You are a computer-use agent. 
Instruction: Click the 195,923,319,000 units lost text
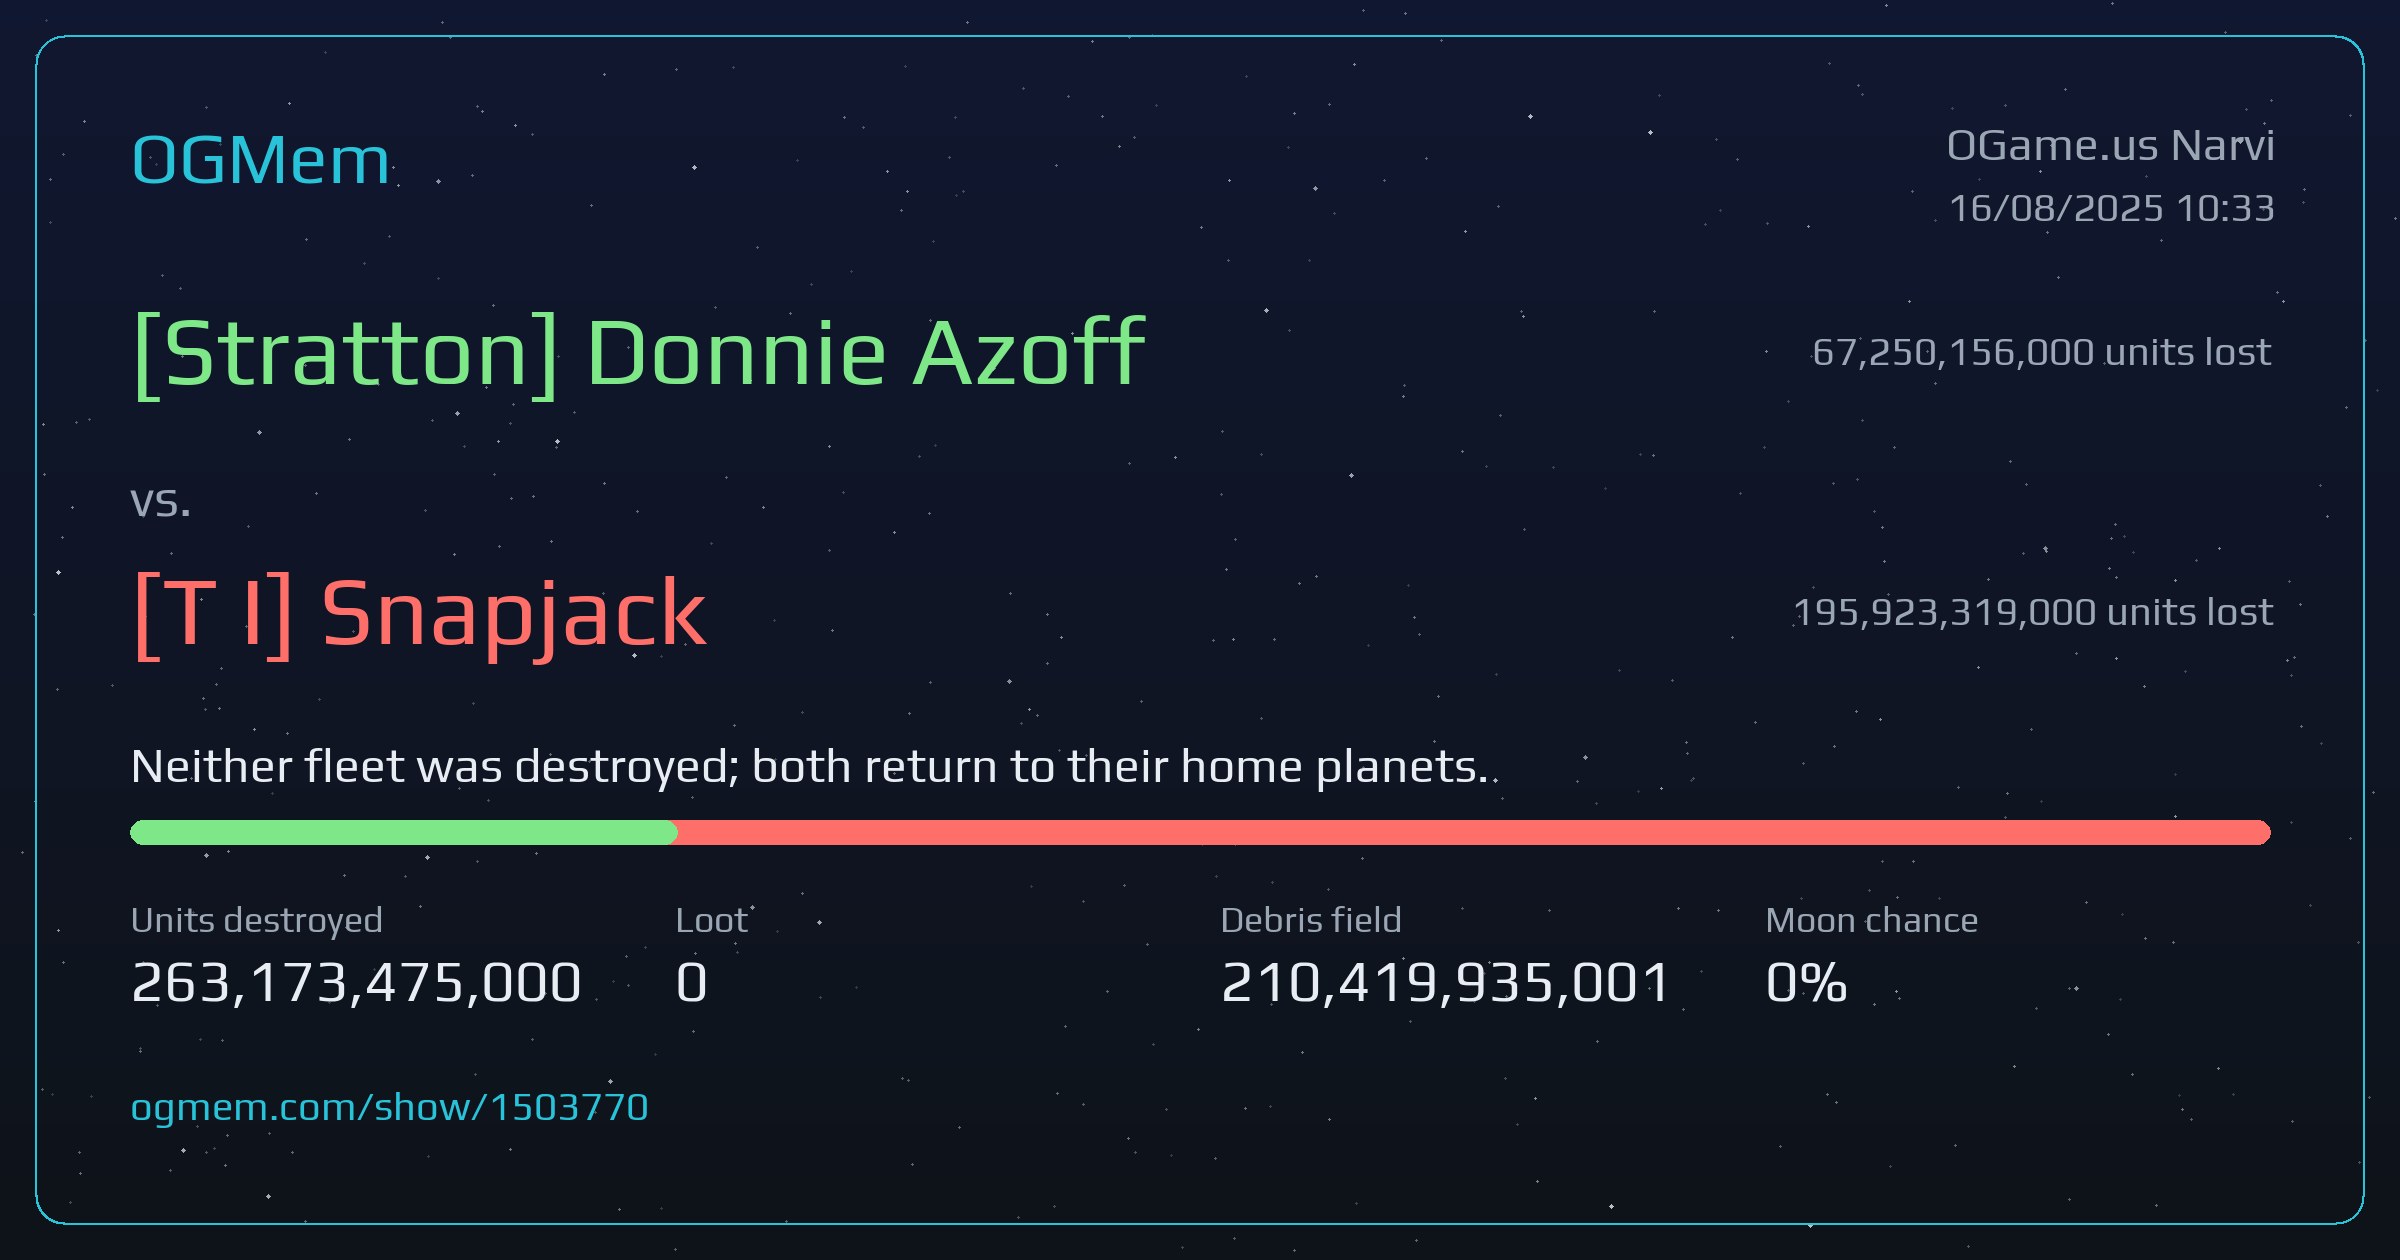point(2033,613)
